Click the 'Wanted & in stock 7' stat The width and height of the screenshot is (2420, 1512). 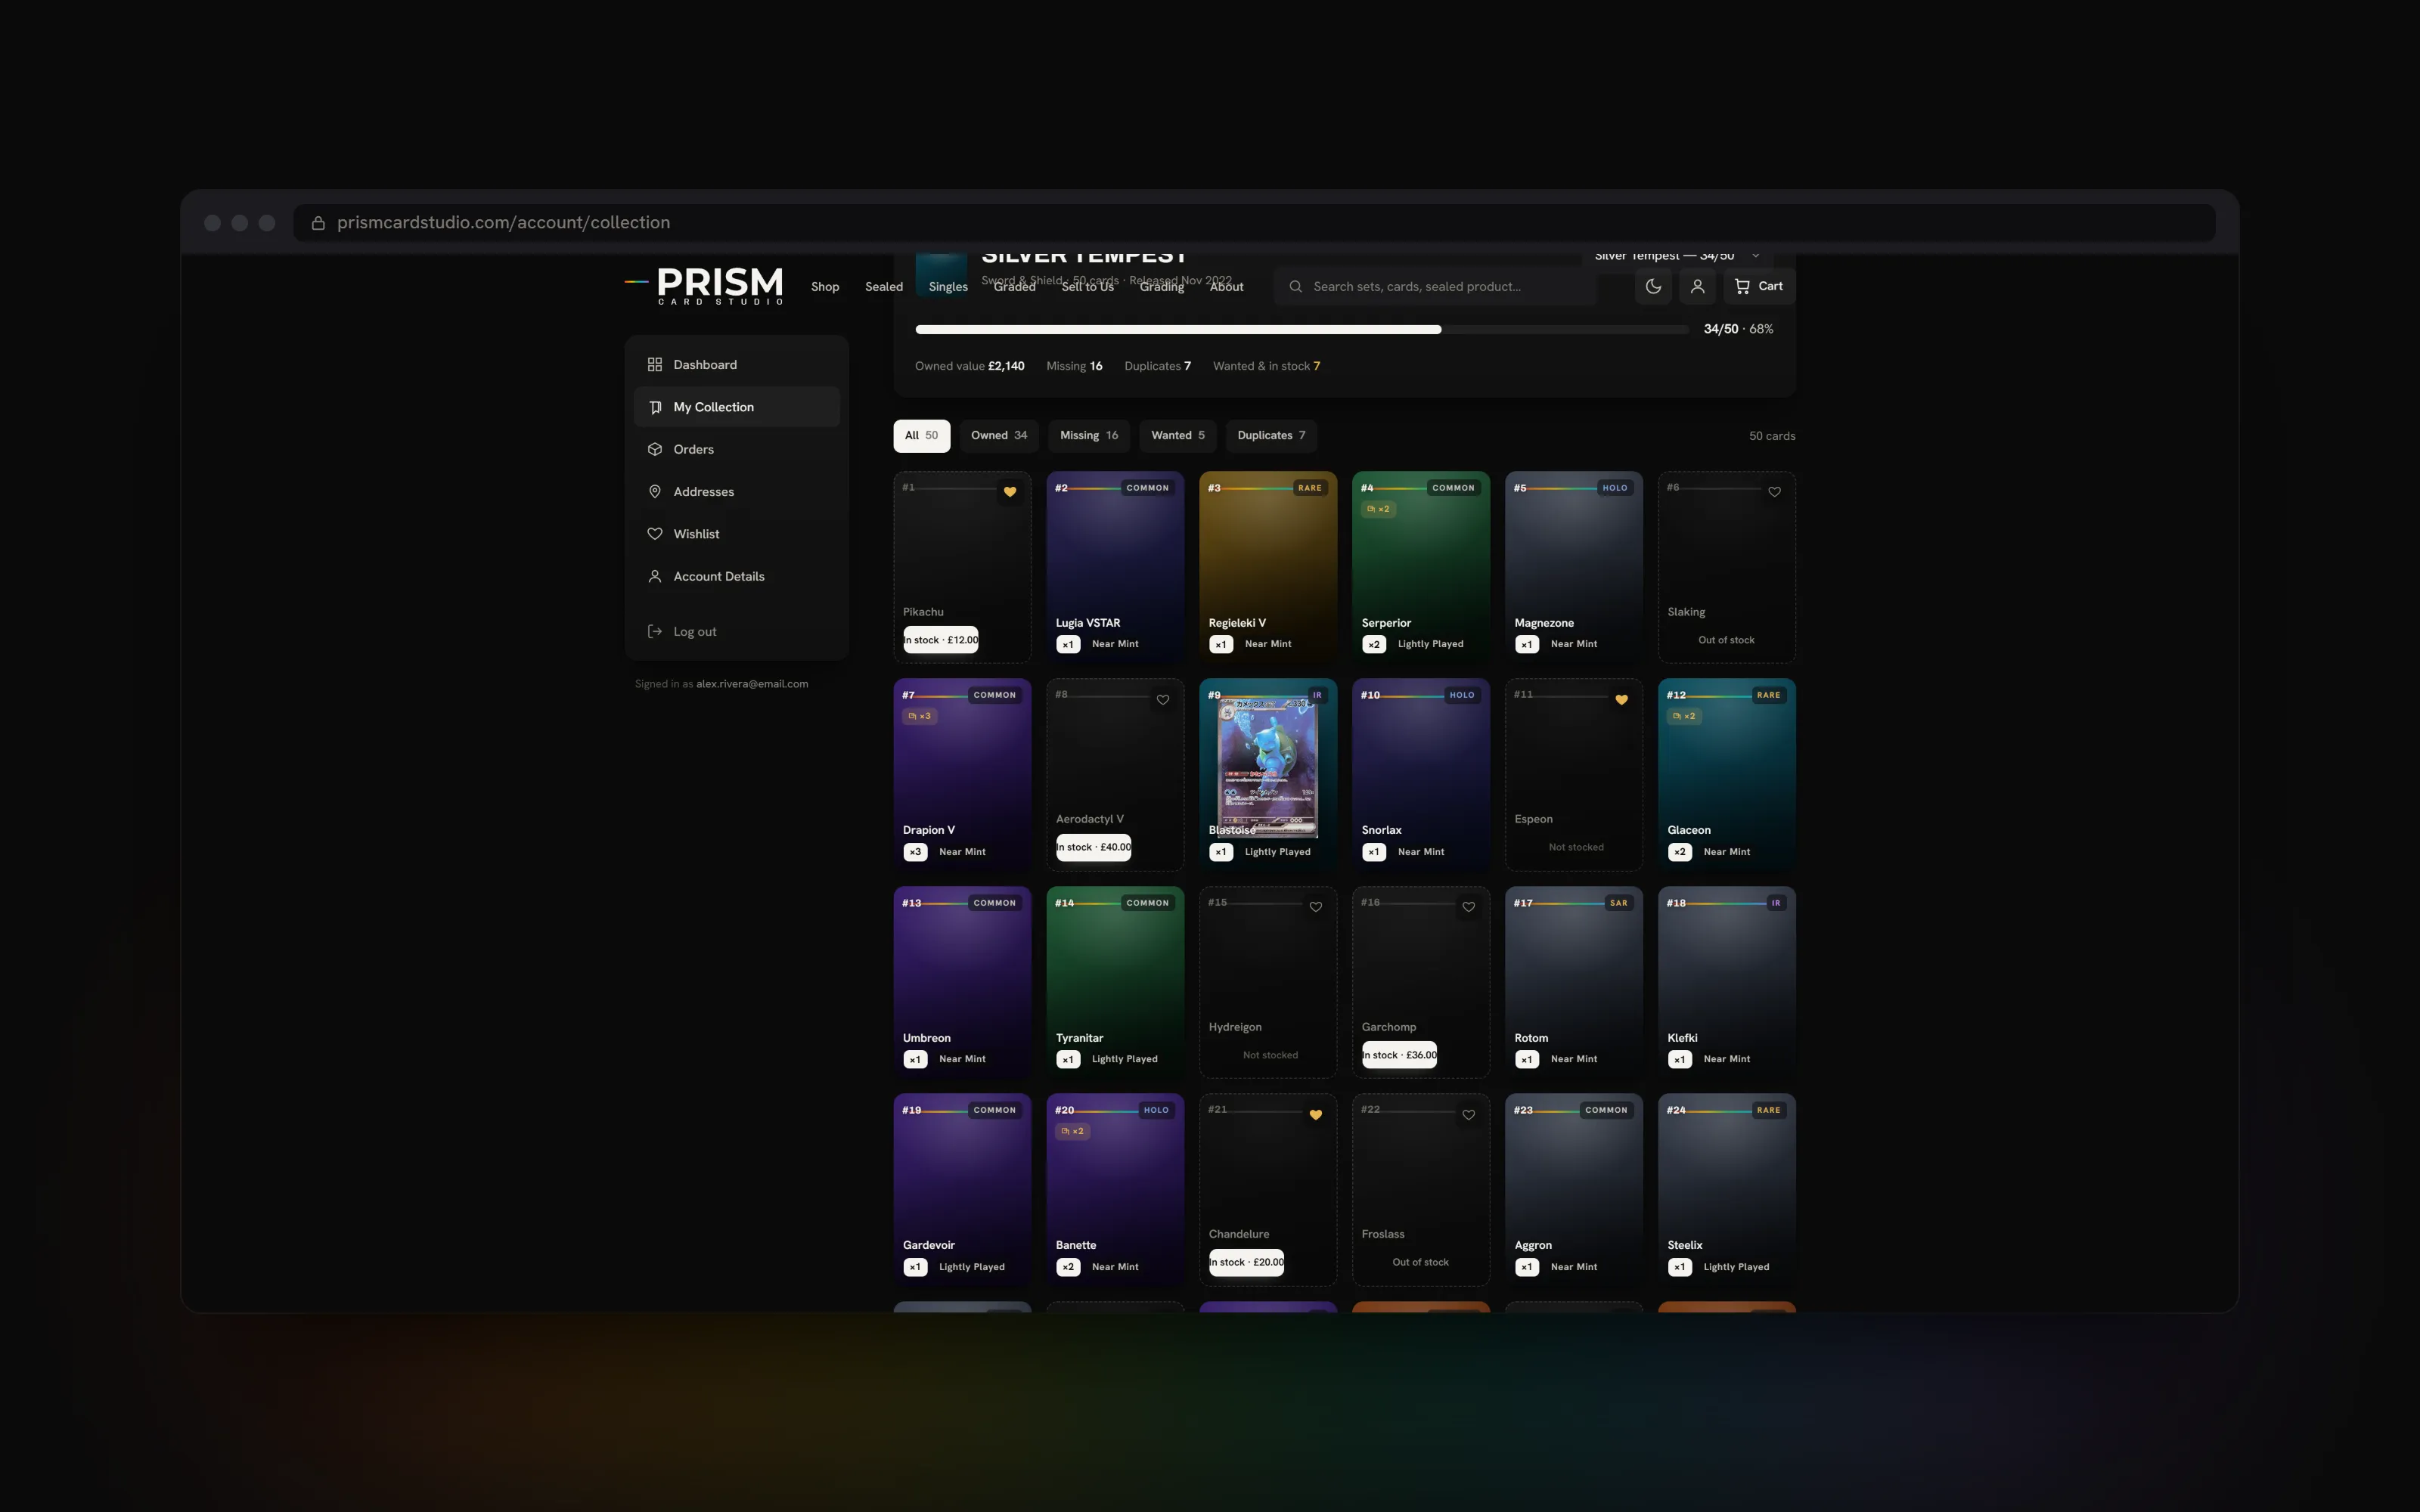(x=1266, y=366)
